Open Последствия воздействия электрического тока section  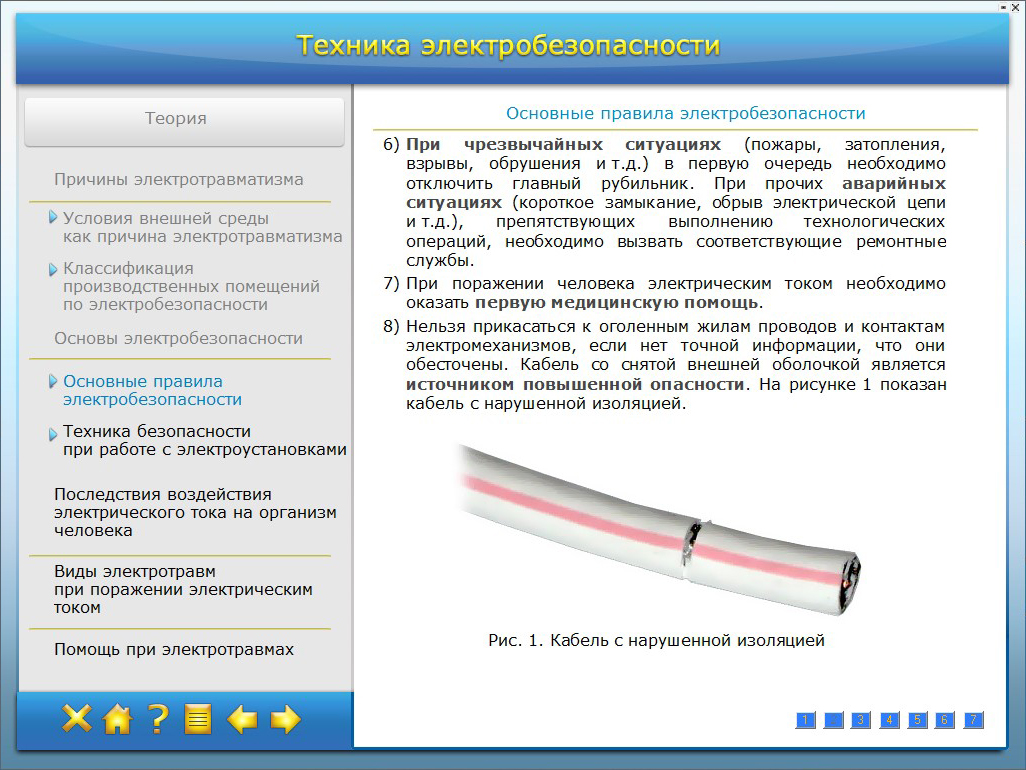point(194,512)
